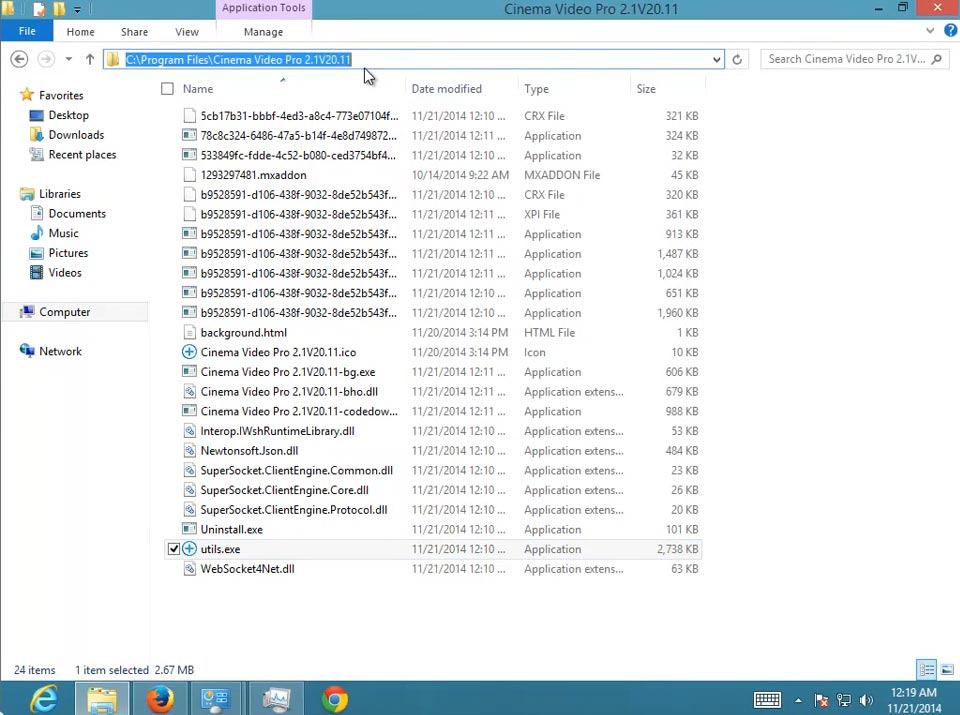This screenshot has width=960, height=715.
Task: Select the Cinema Video Pro 2.1V20.11-bg.exe file
Action: tap(288, 372)
